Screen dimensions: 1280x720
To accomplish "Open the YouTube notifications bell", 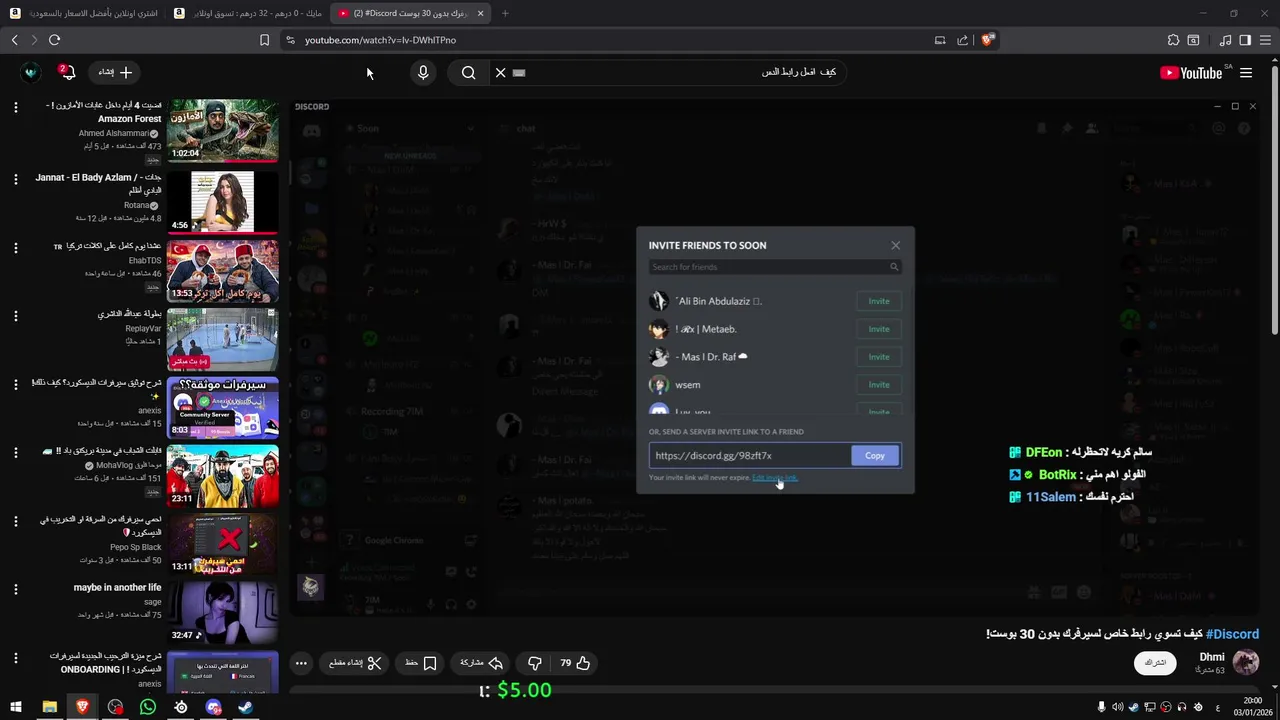I will point(67,72).
